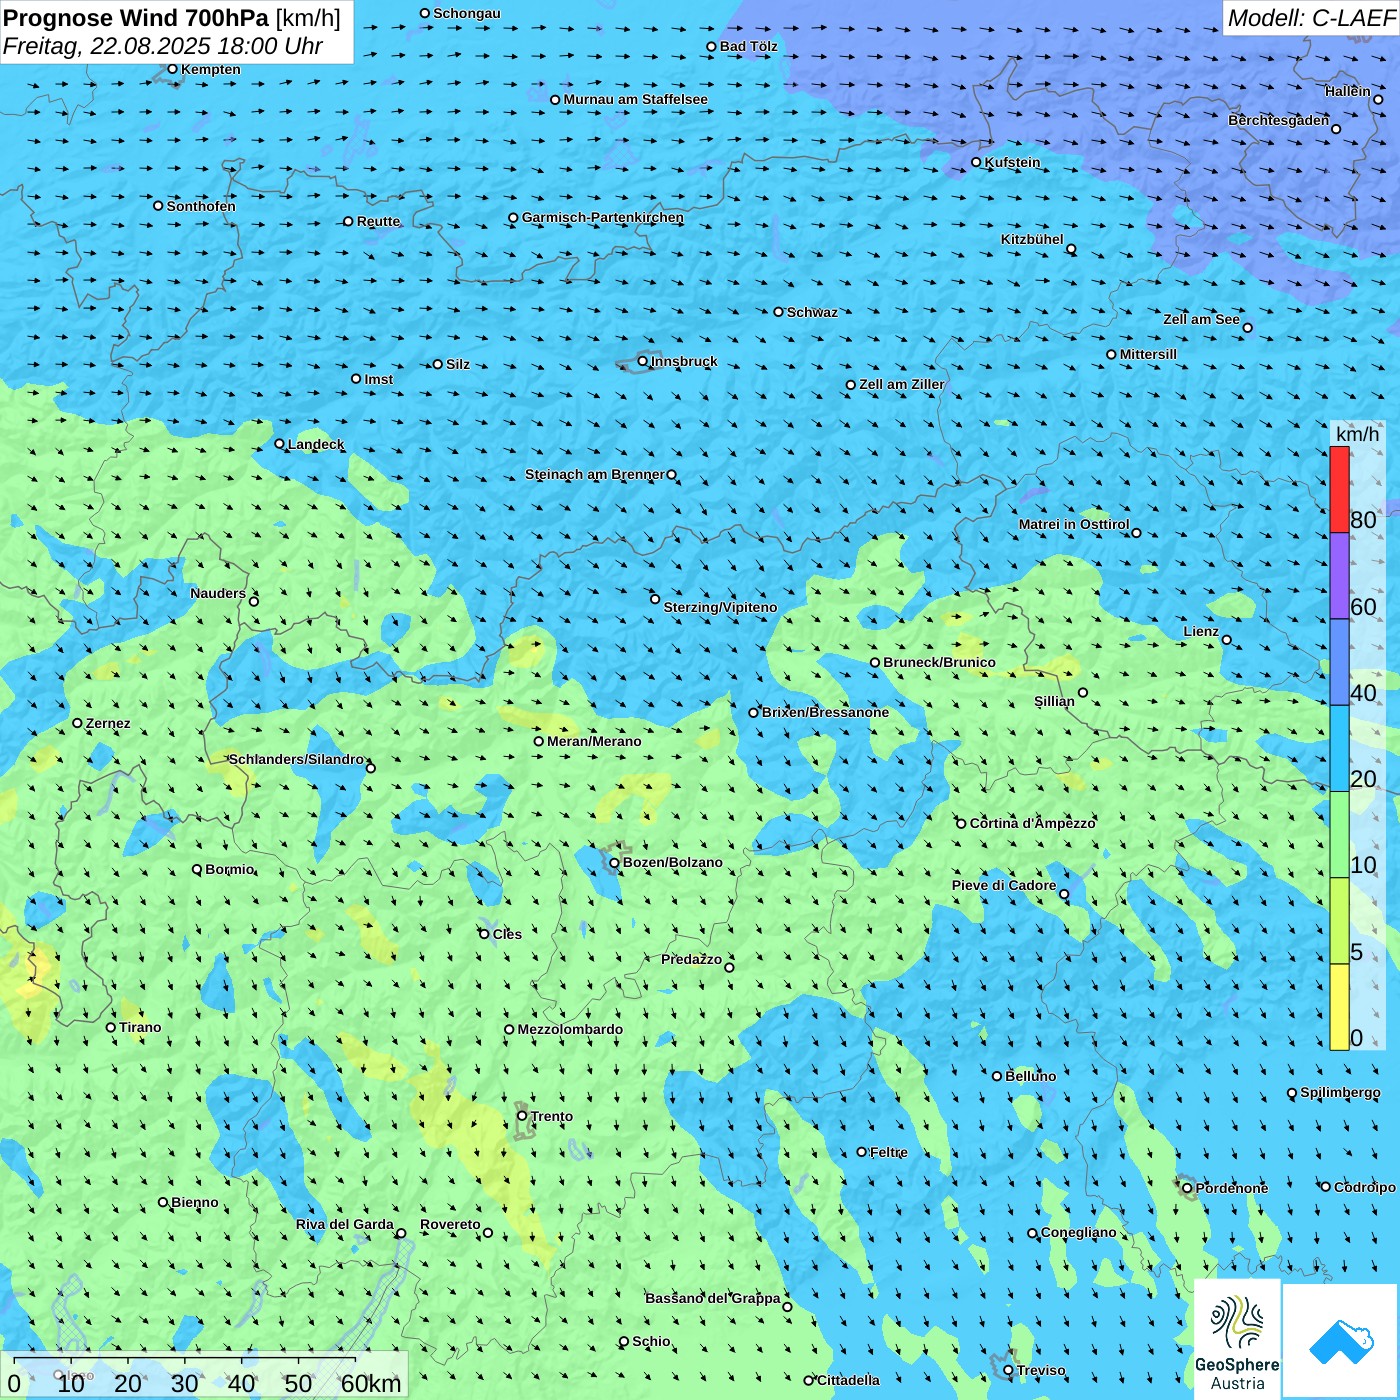Pick the dark blue 40–60 legend segment
The width and height of the screenshot is (1400, 1400).
tap(1339, 663)
